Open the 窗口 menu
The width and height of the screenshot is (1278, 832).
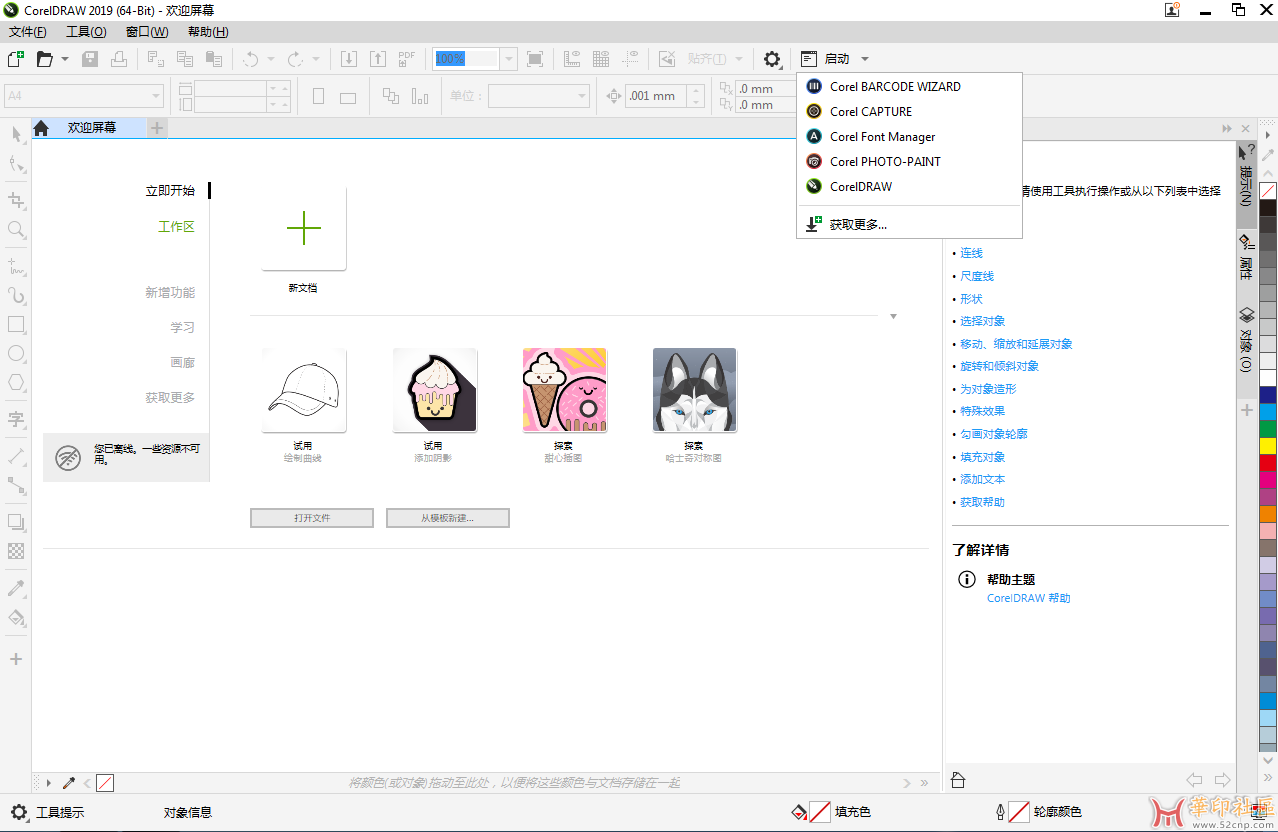point(147,32)
